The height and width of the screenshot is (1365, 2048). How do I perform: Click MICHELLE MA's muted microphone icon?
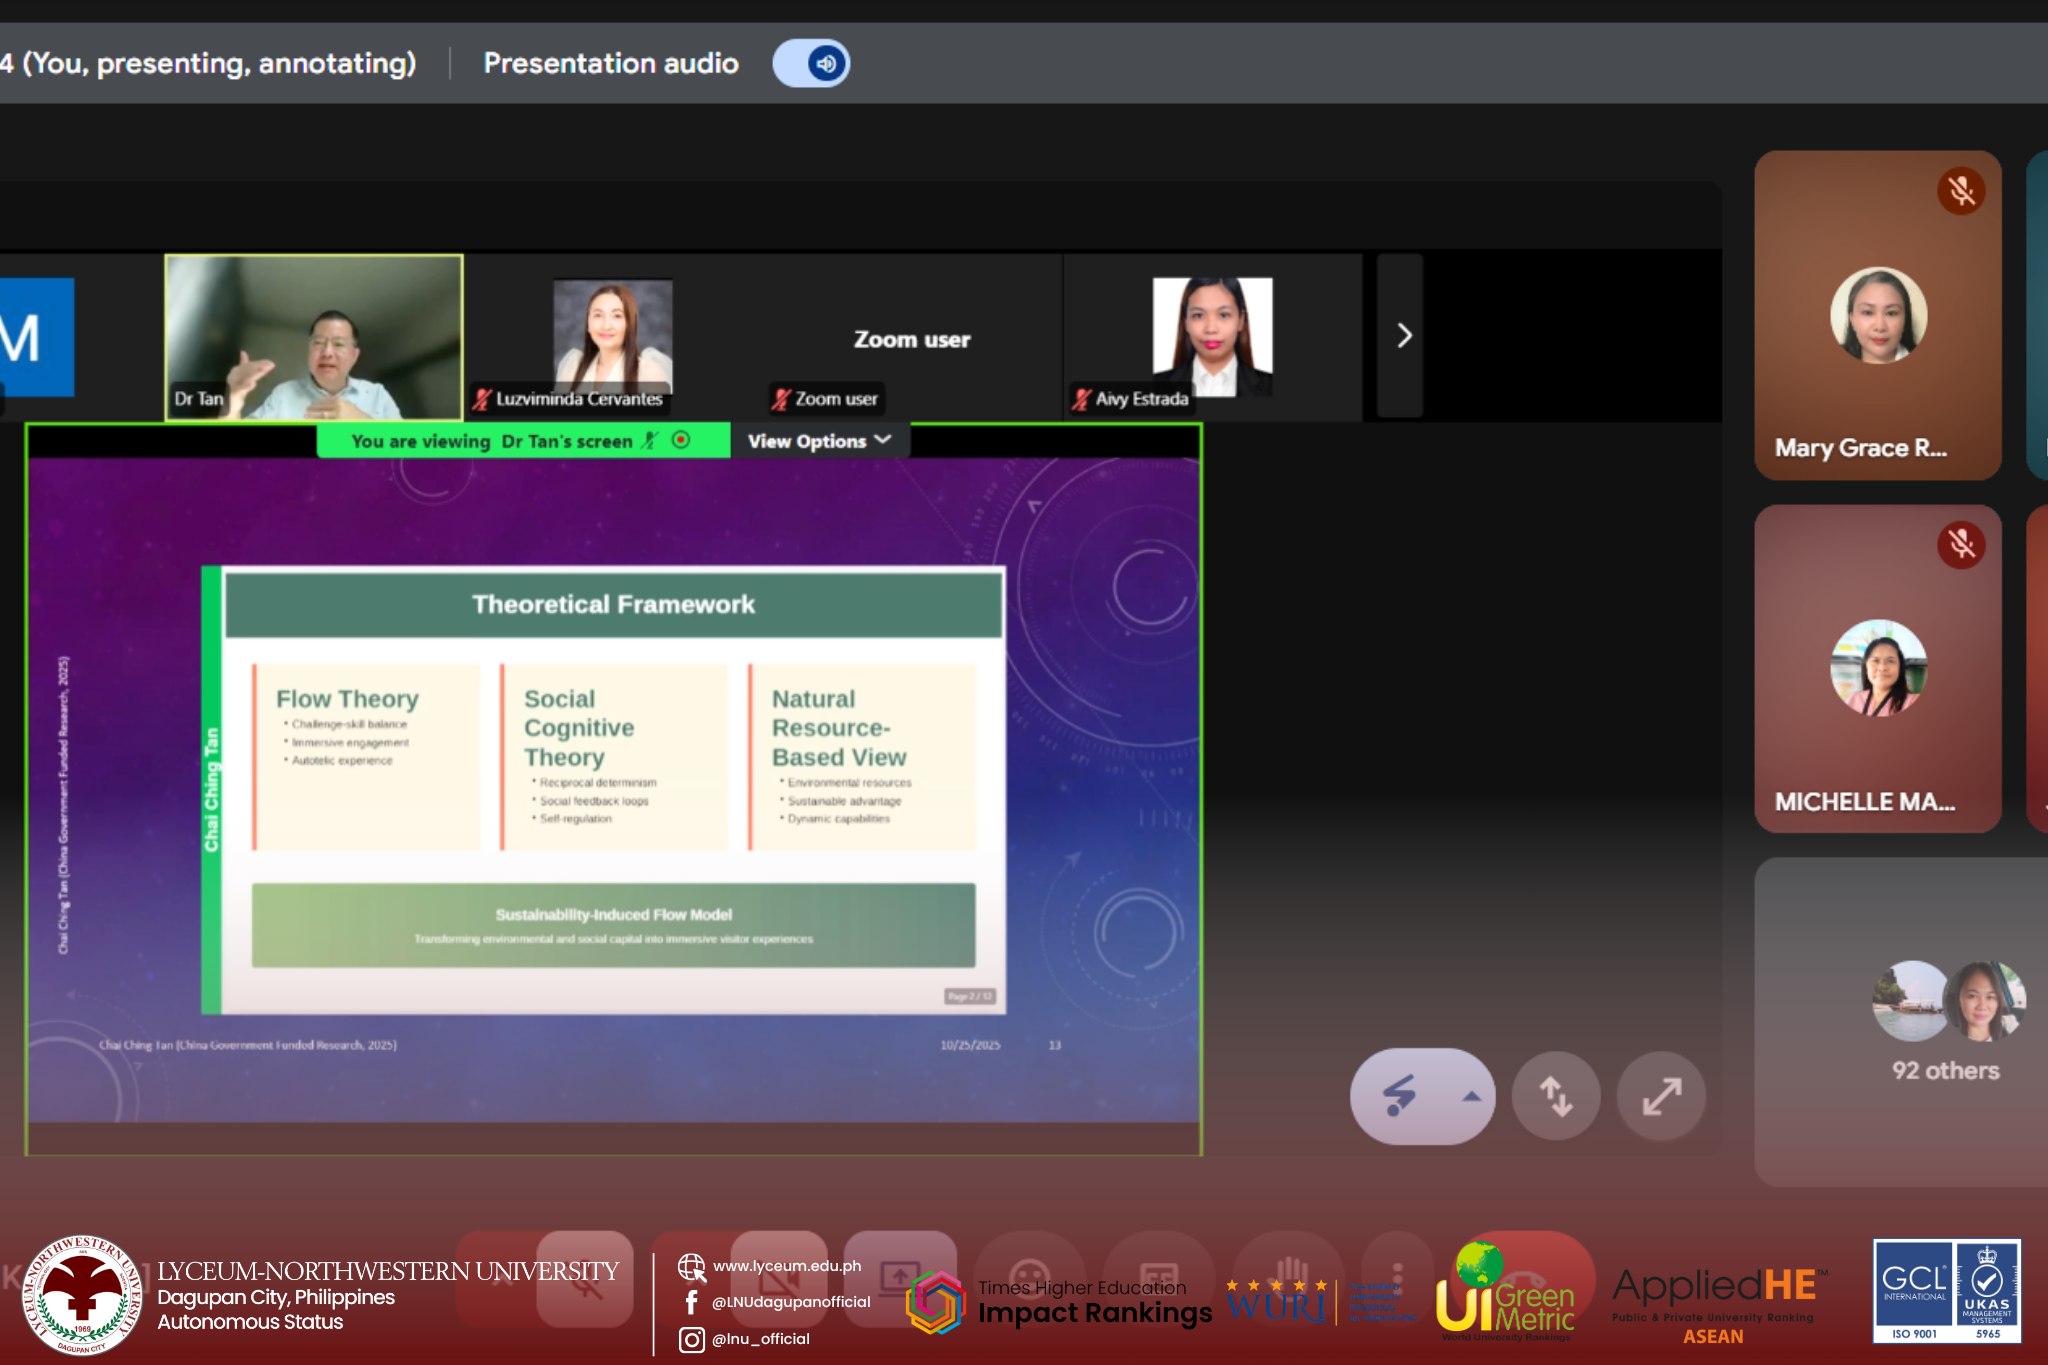click(1961, 545)
